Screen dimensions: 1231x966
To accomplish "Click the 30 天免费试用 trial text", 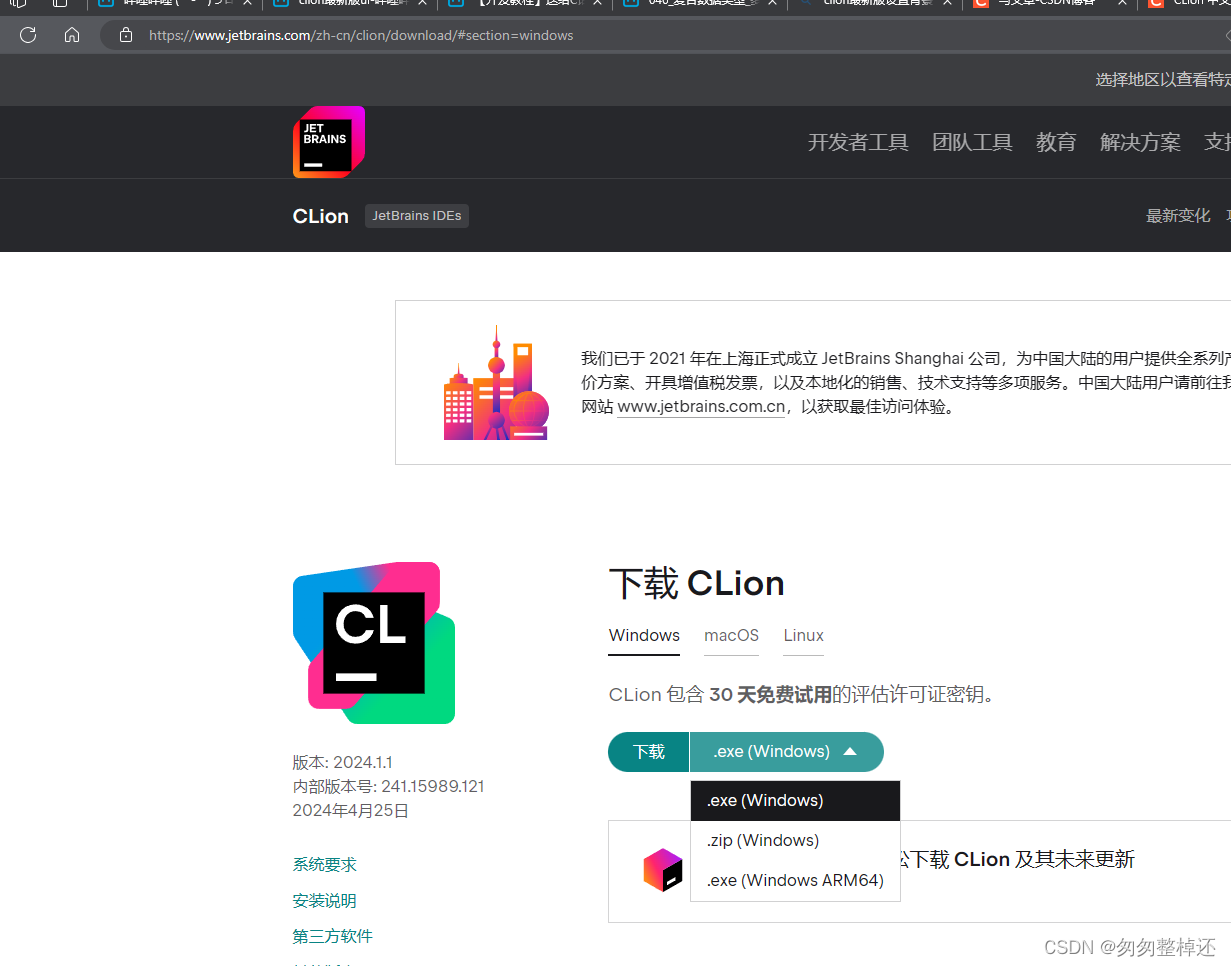I will point(770,694).
